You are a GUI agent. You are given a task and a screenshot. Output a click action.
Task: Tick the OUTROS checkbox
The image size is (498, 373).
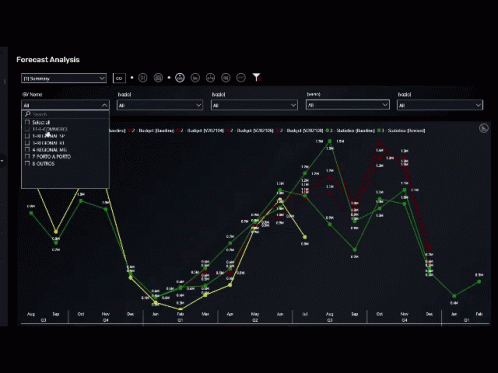click(28, 163)
